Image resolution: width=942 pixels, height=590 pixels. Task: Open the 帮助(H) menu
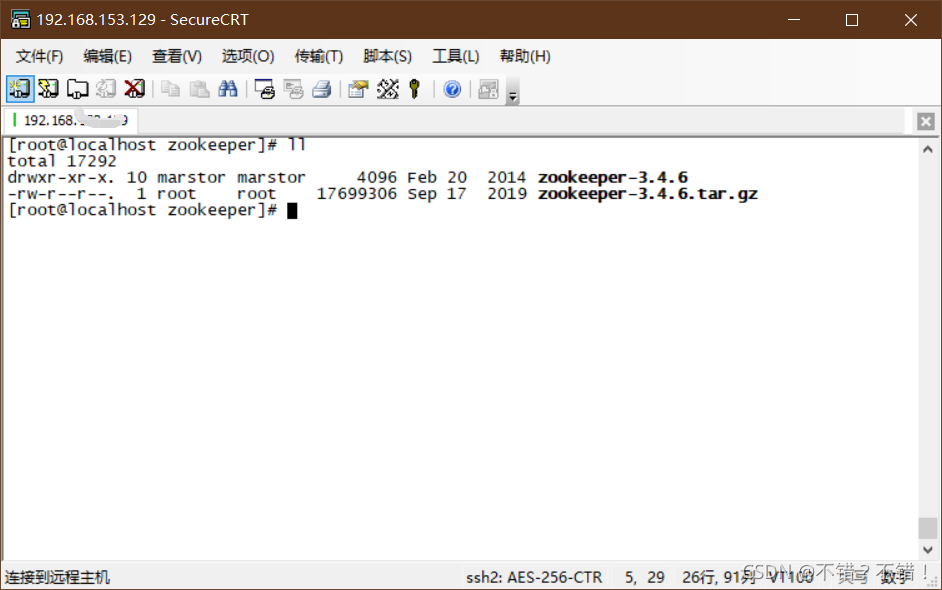tap(525, 56)
